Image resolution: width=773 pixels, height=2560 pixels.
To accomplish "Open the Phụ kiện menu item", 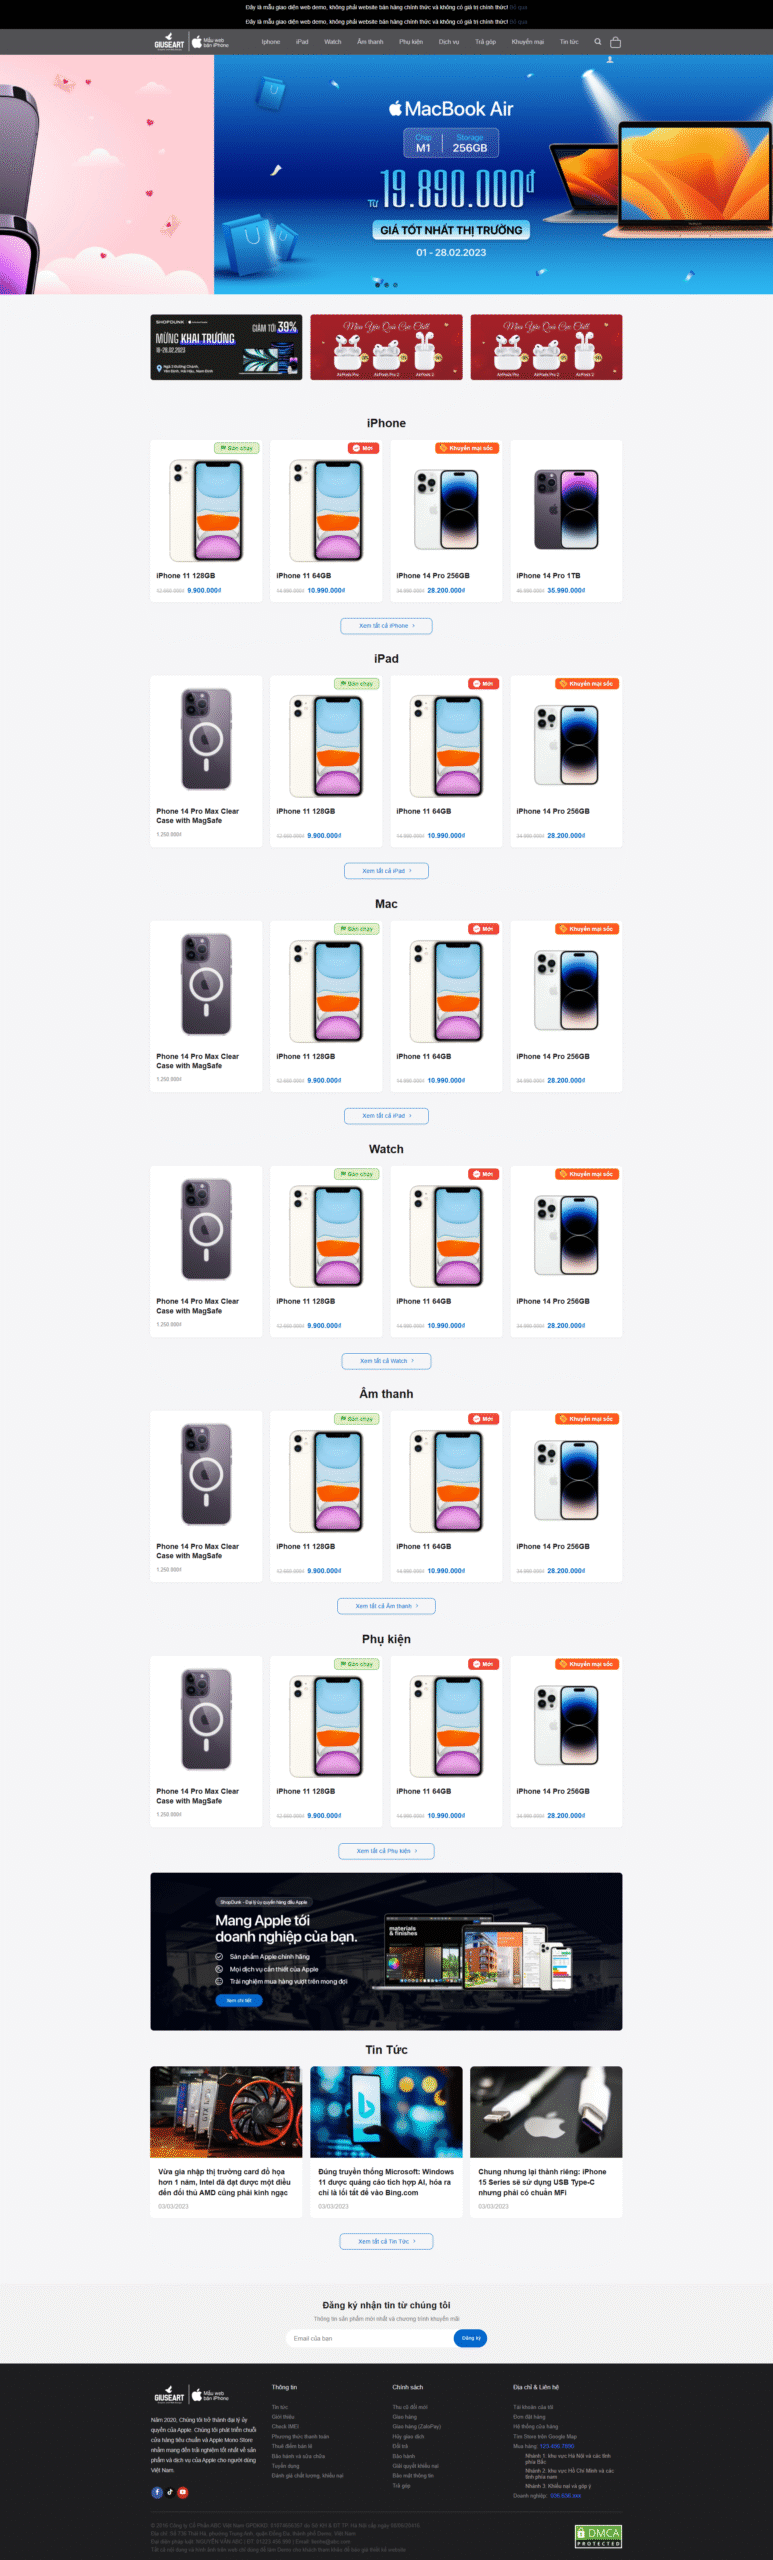I will (411, 42).
